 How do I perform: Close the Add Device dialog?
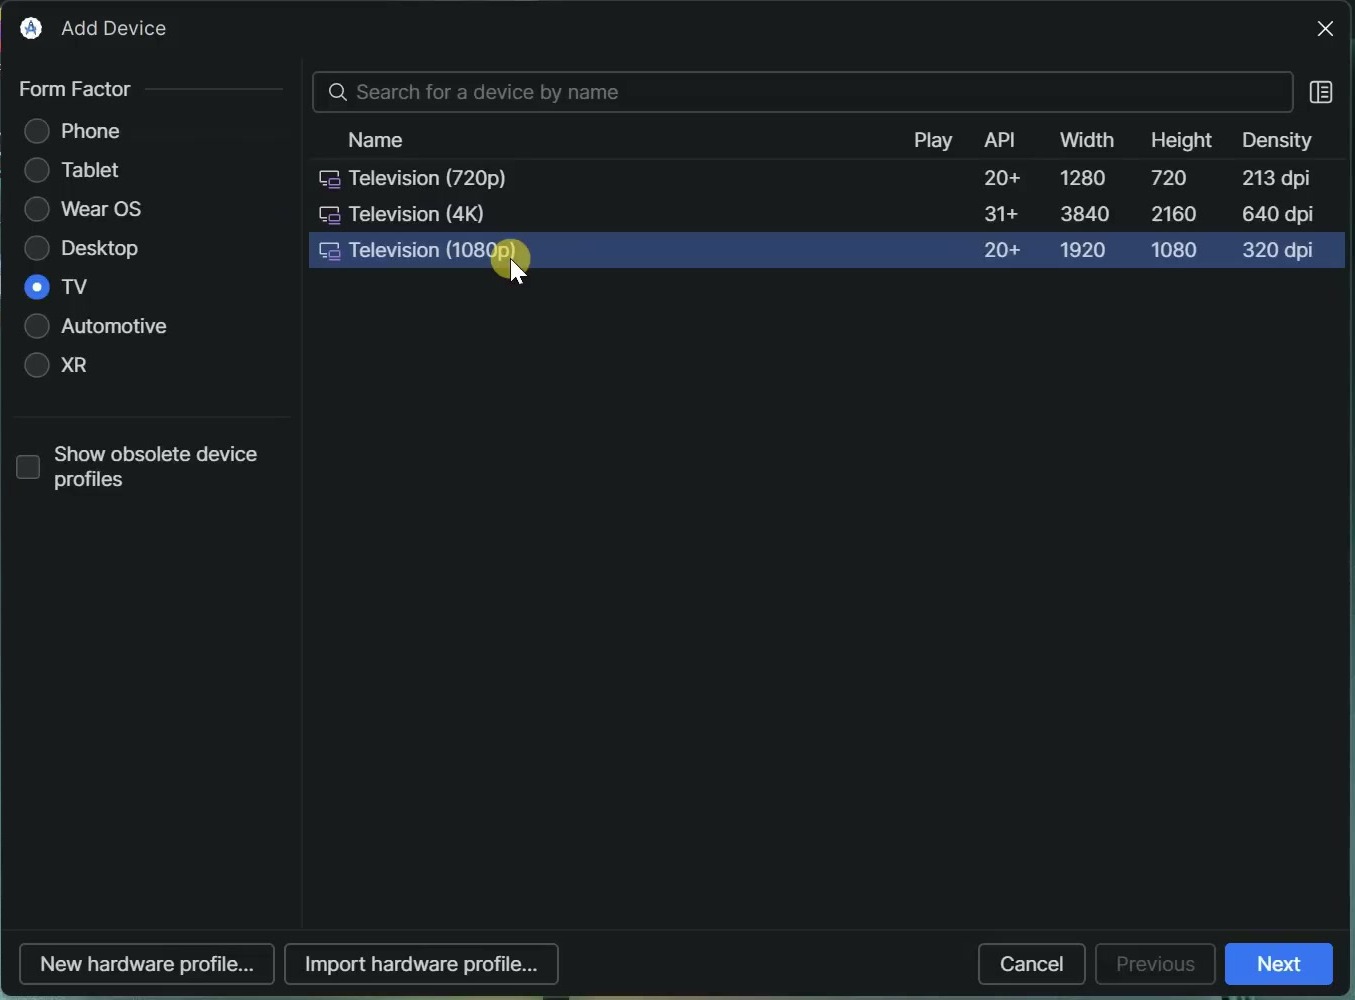click(x=1327, y=29)
